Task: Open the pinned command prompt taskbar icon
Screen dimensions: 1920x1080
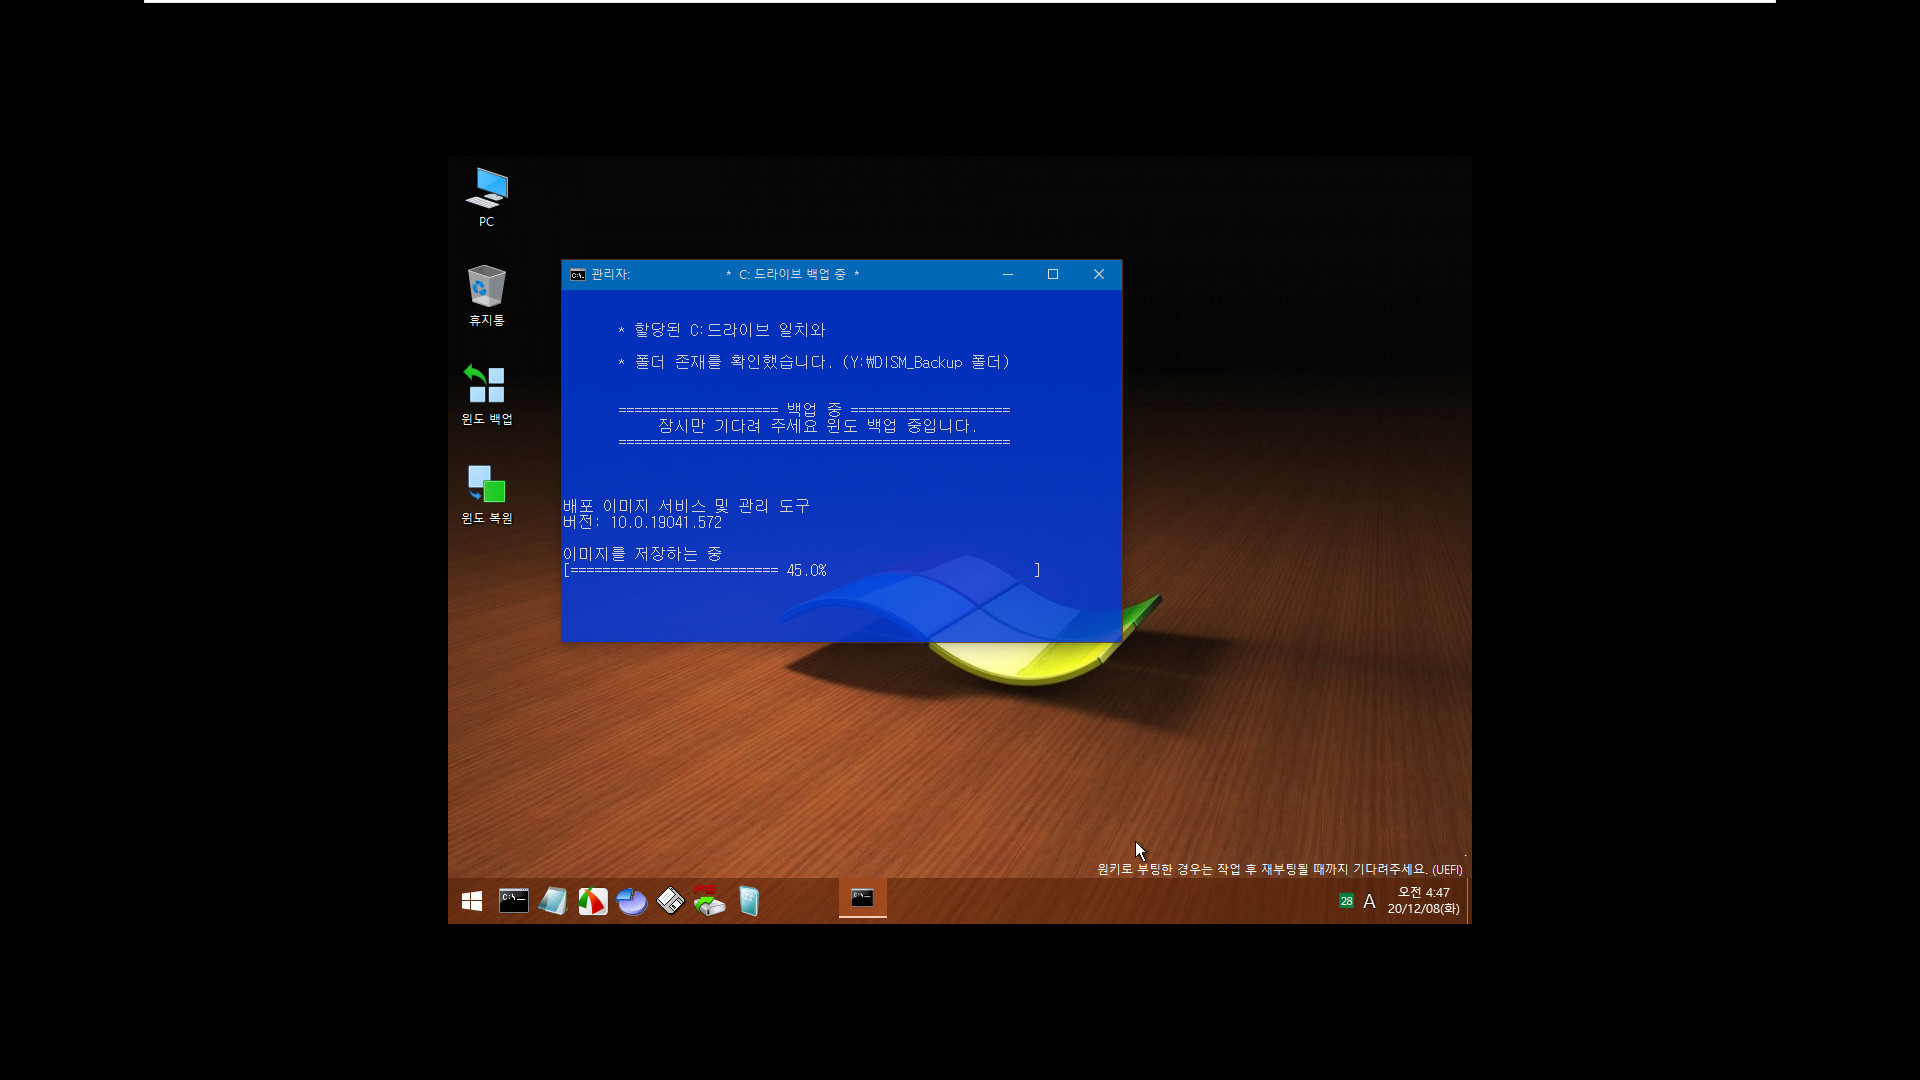Action: coord(513,901)
